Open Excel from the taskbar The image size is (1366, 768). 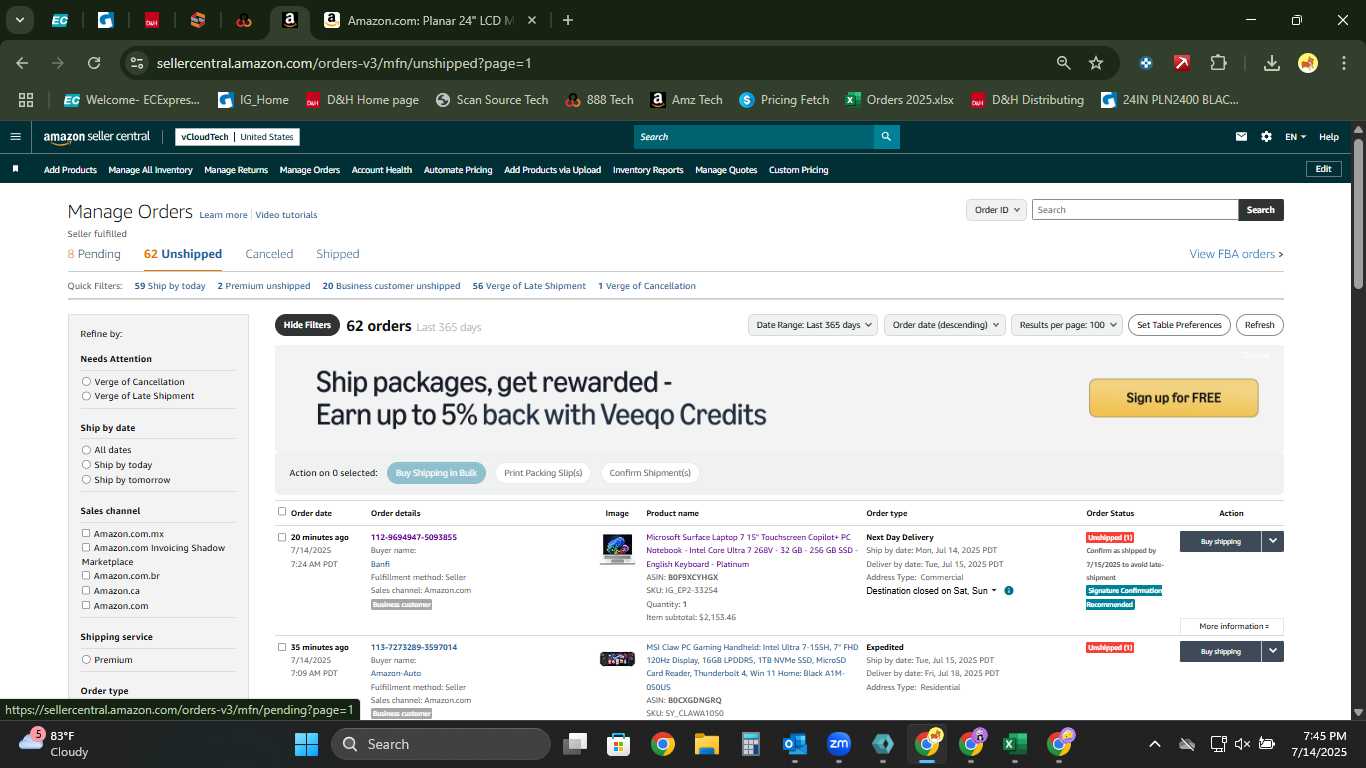click(x=1015, y=744)
